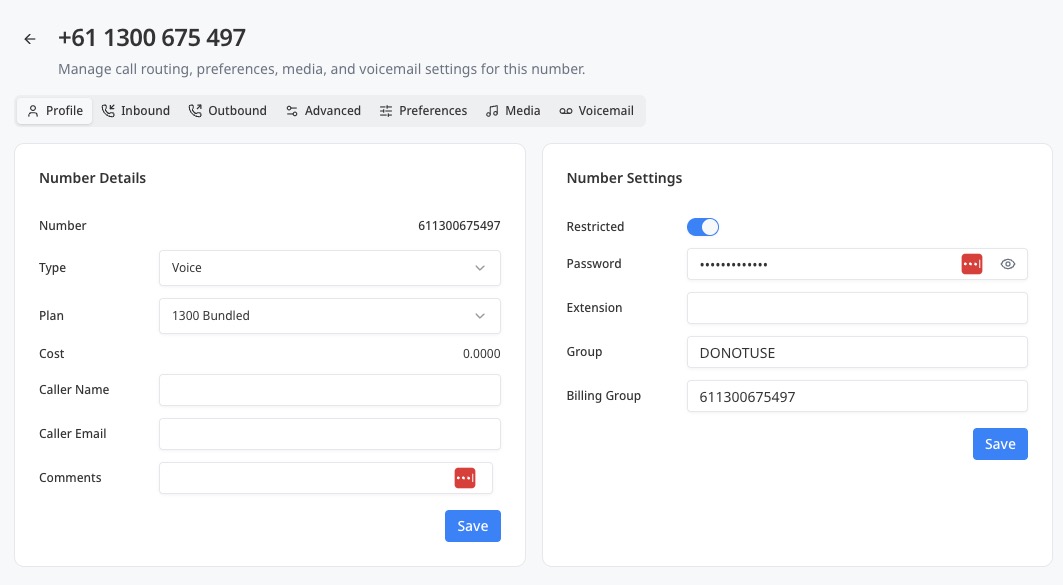1063x585 pixels.
Task: Go back using the left arrow
Action: (30, 39)
